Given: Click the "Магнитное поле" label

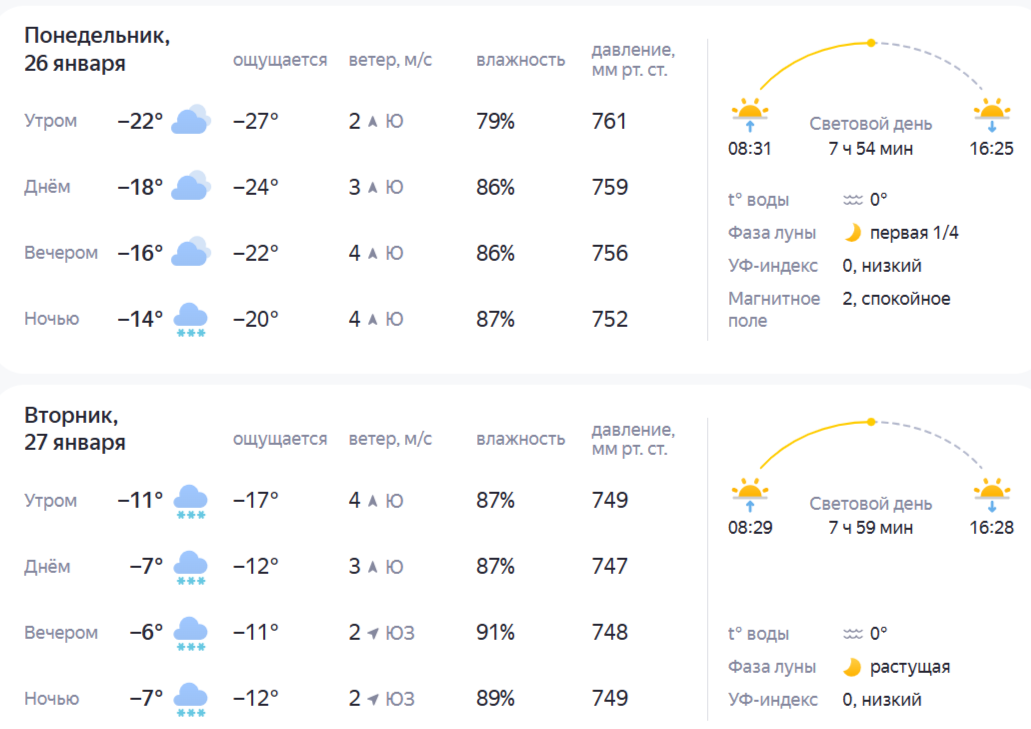Looking at the screenshot, I should pyautogui.click(x=774, y=309).
